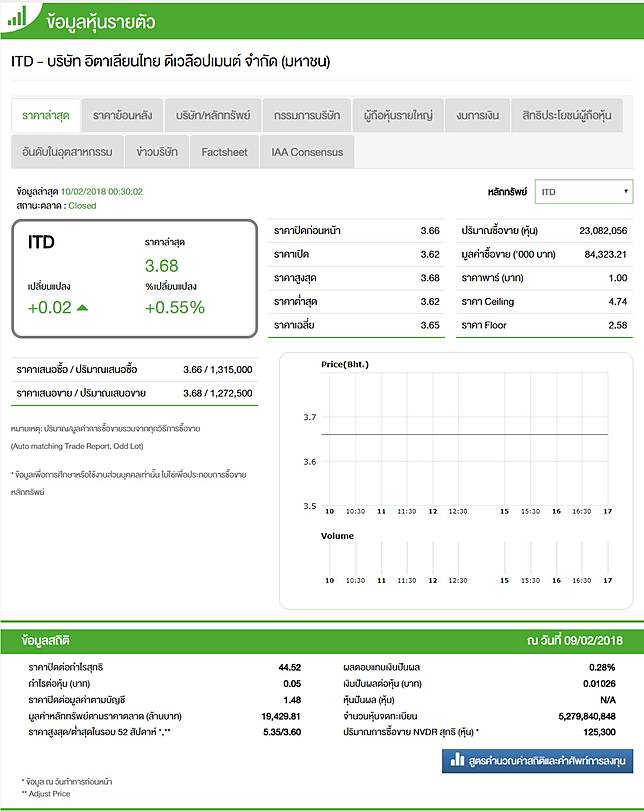Image resolution: width=644 pixels, height=811 pixels.
Task: Switch to ผู้ถือหุ้นรายใหญ่ tab
Action: (398, 115)
